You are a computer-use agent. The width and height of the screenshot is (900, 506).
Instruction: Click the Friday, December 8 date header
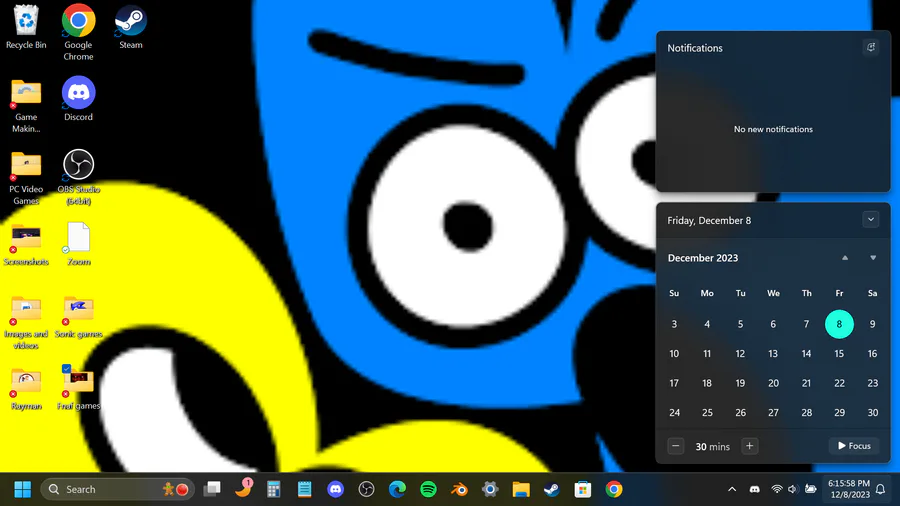pos(709,220)
